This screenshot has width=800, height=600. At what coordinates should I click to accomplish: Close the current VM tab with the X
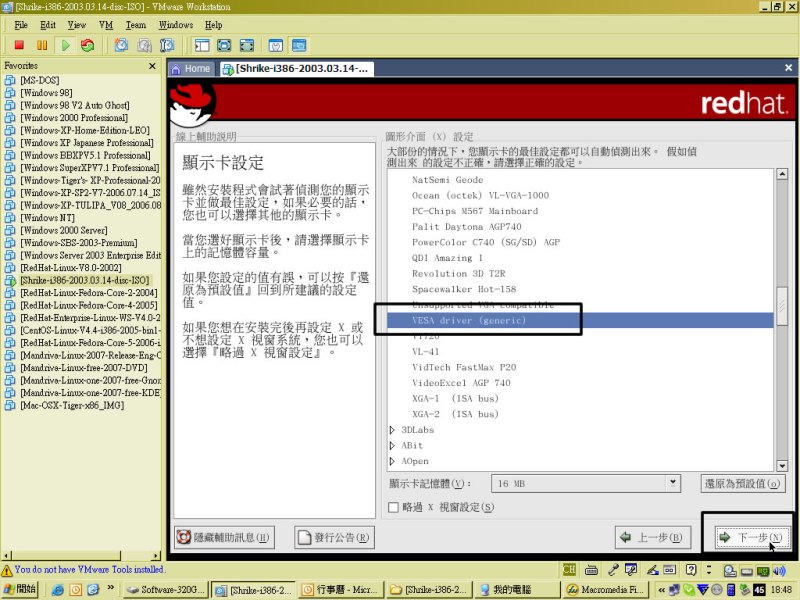788,67
